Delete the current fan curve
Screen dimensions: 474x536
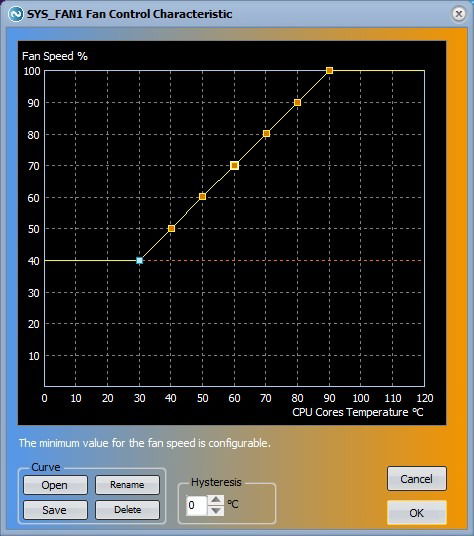pos(127,510)
